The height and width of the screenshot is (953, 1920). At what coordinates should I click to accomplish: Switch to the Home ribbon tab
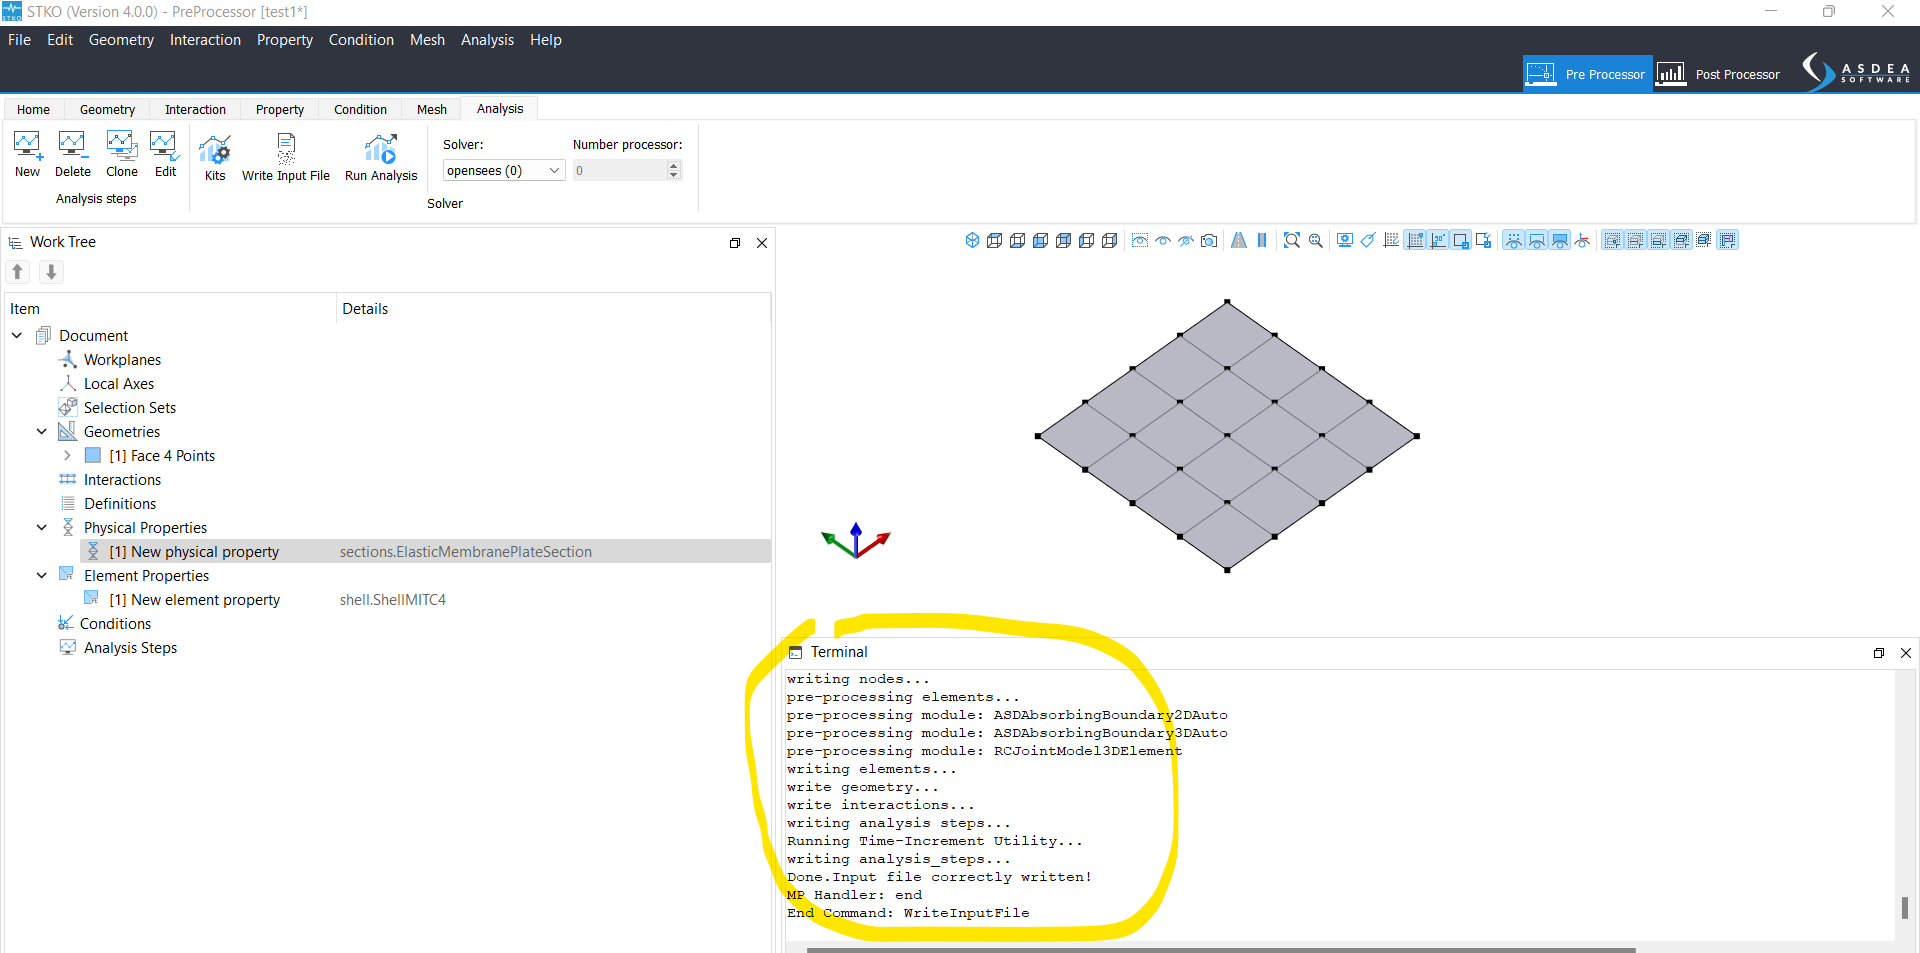pos(33,109)
